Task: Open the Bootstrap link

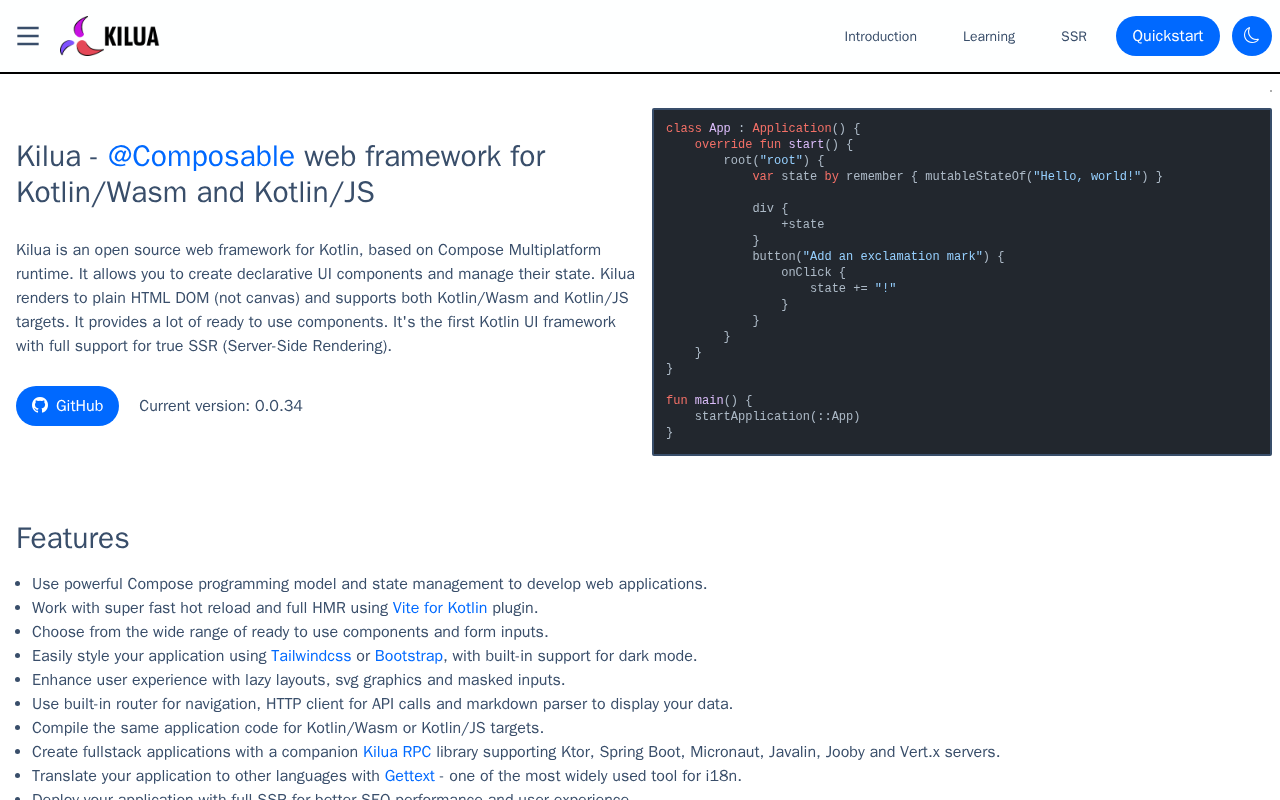Action: (x=409, y=656)
